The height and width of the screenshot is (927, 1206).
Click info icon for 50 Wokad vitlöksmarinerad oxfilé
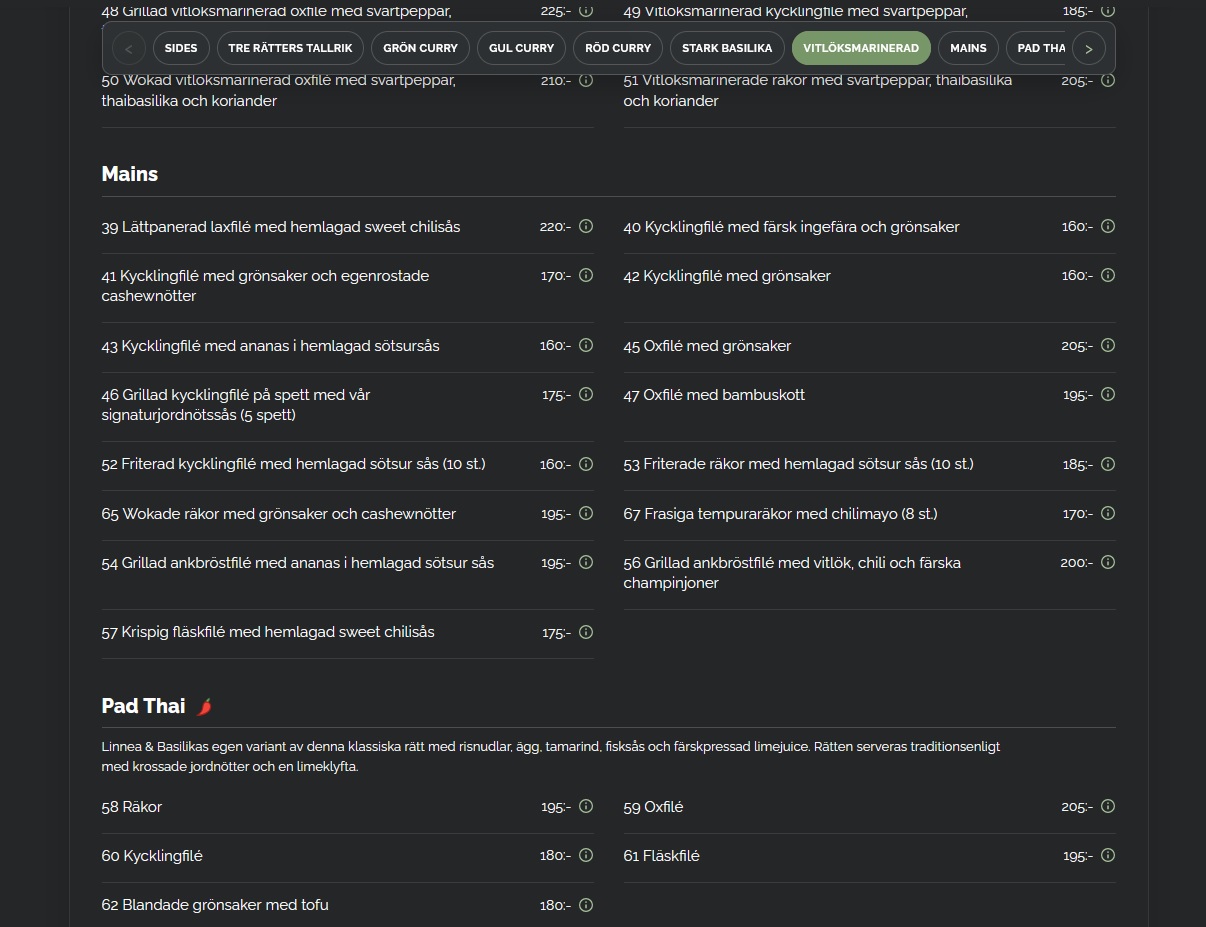click(586, 80)
